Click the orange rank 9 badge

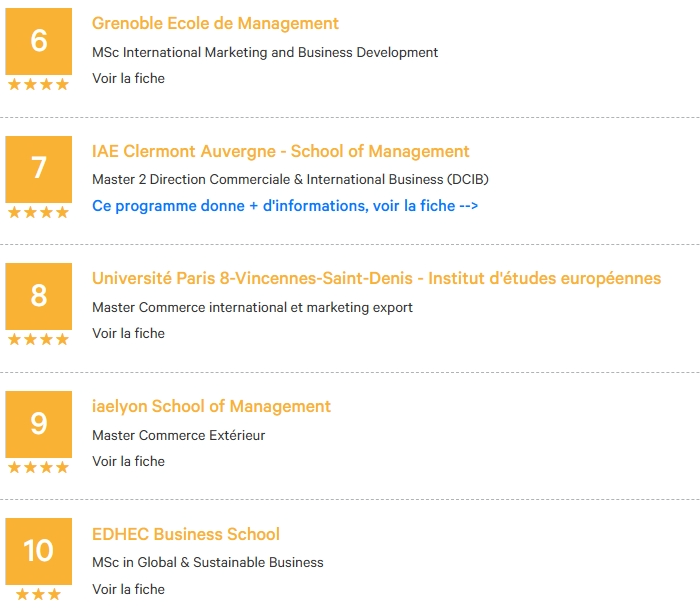coord(38,424)
